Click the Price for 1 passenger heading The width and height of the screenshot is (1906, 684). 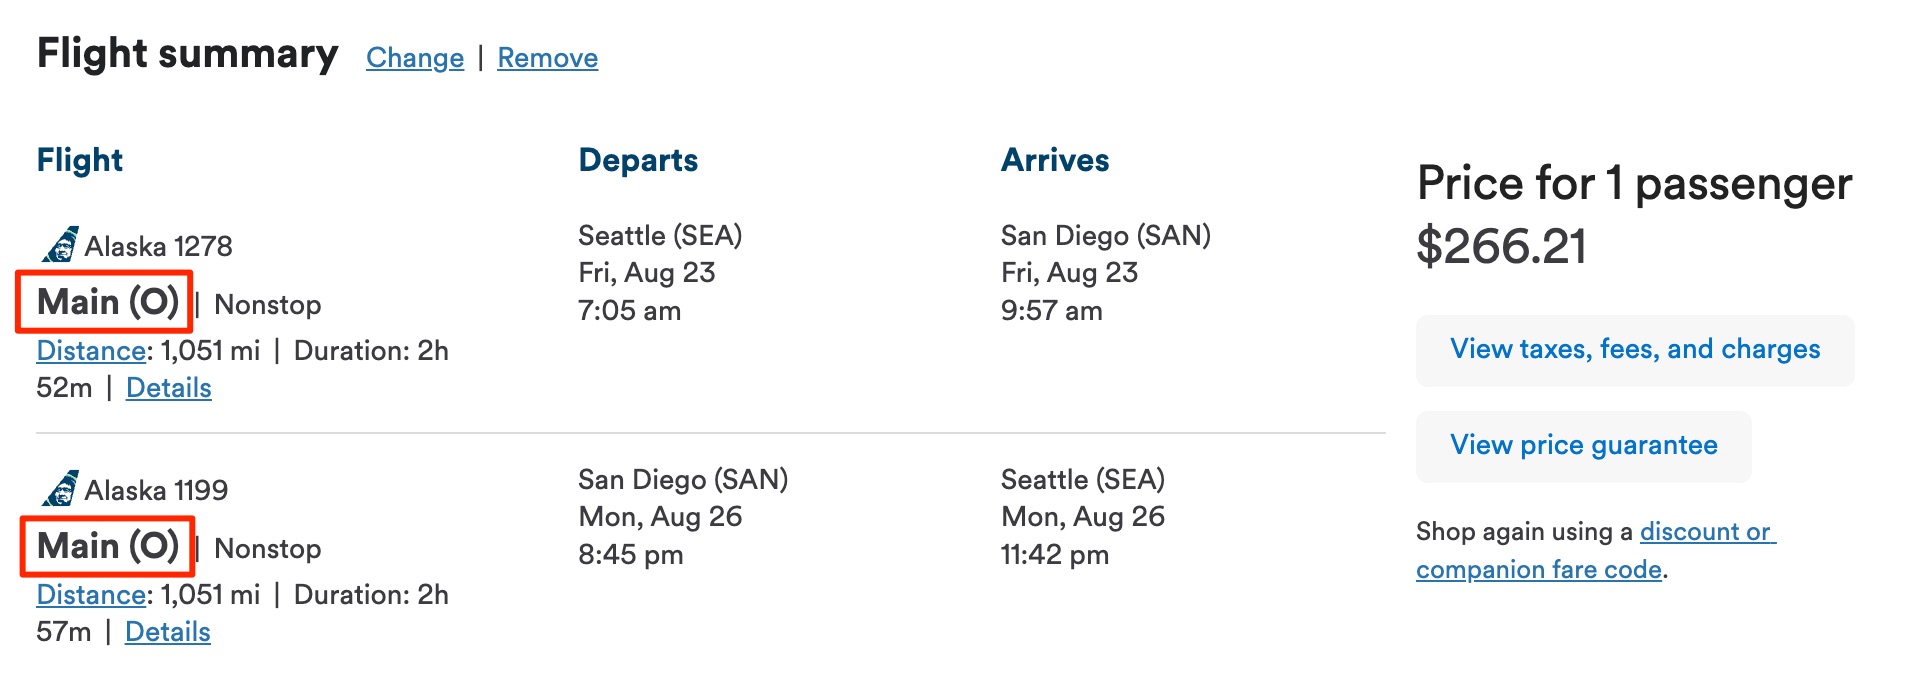click(1634, 184)
